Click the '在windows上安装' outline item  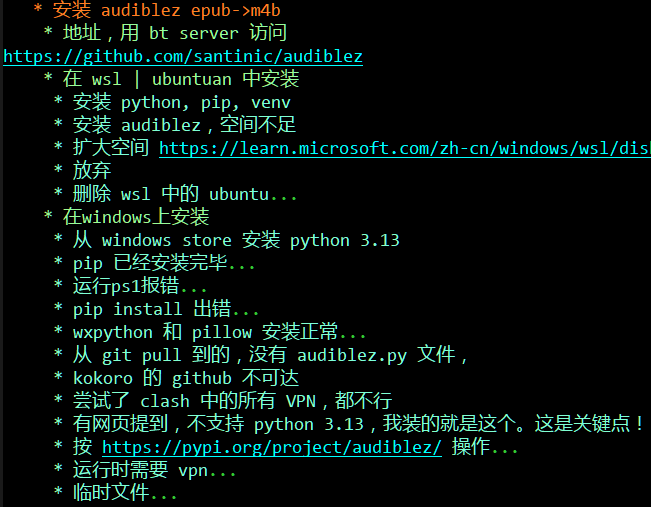coord(136,217)
